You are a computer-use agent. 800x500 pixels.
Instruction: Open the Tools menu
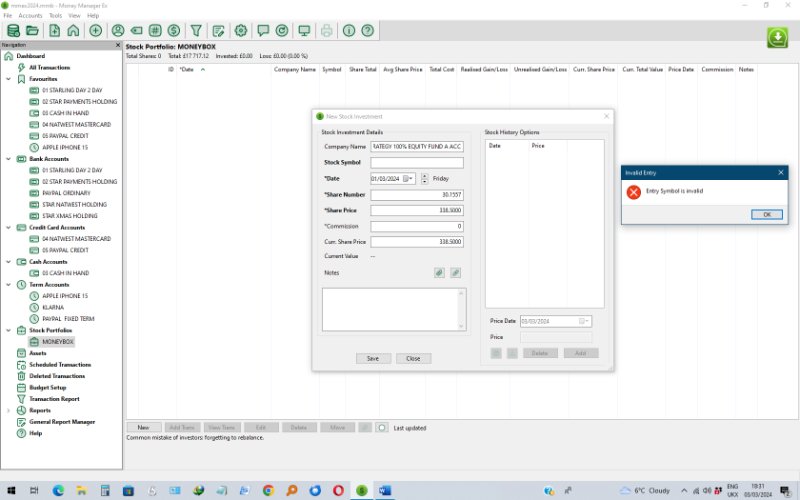pos(55,16)
